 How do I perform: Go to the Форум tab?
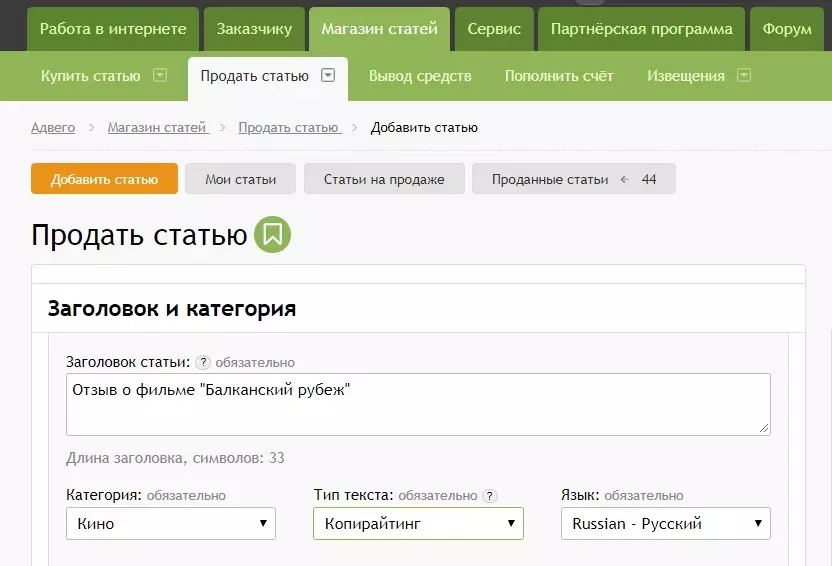pyautogui.click(x=787, y=29)
